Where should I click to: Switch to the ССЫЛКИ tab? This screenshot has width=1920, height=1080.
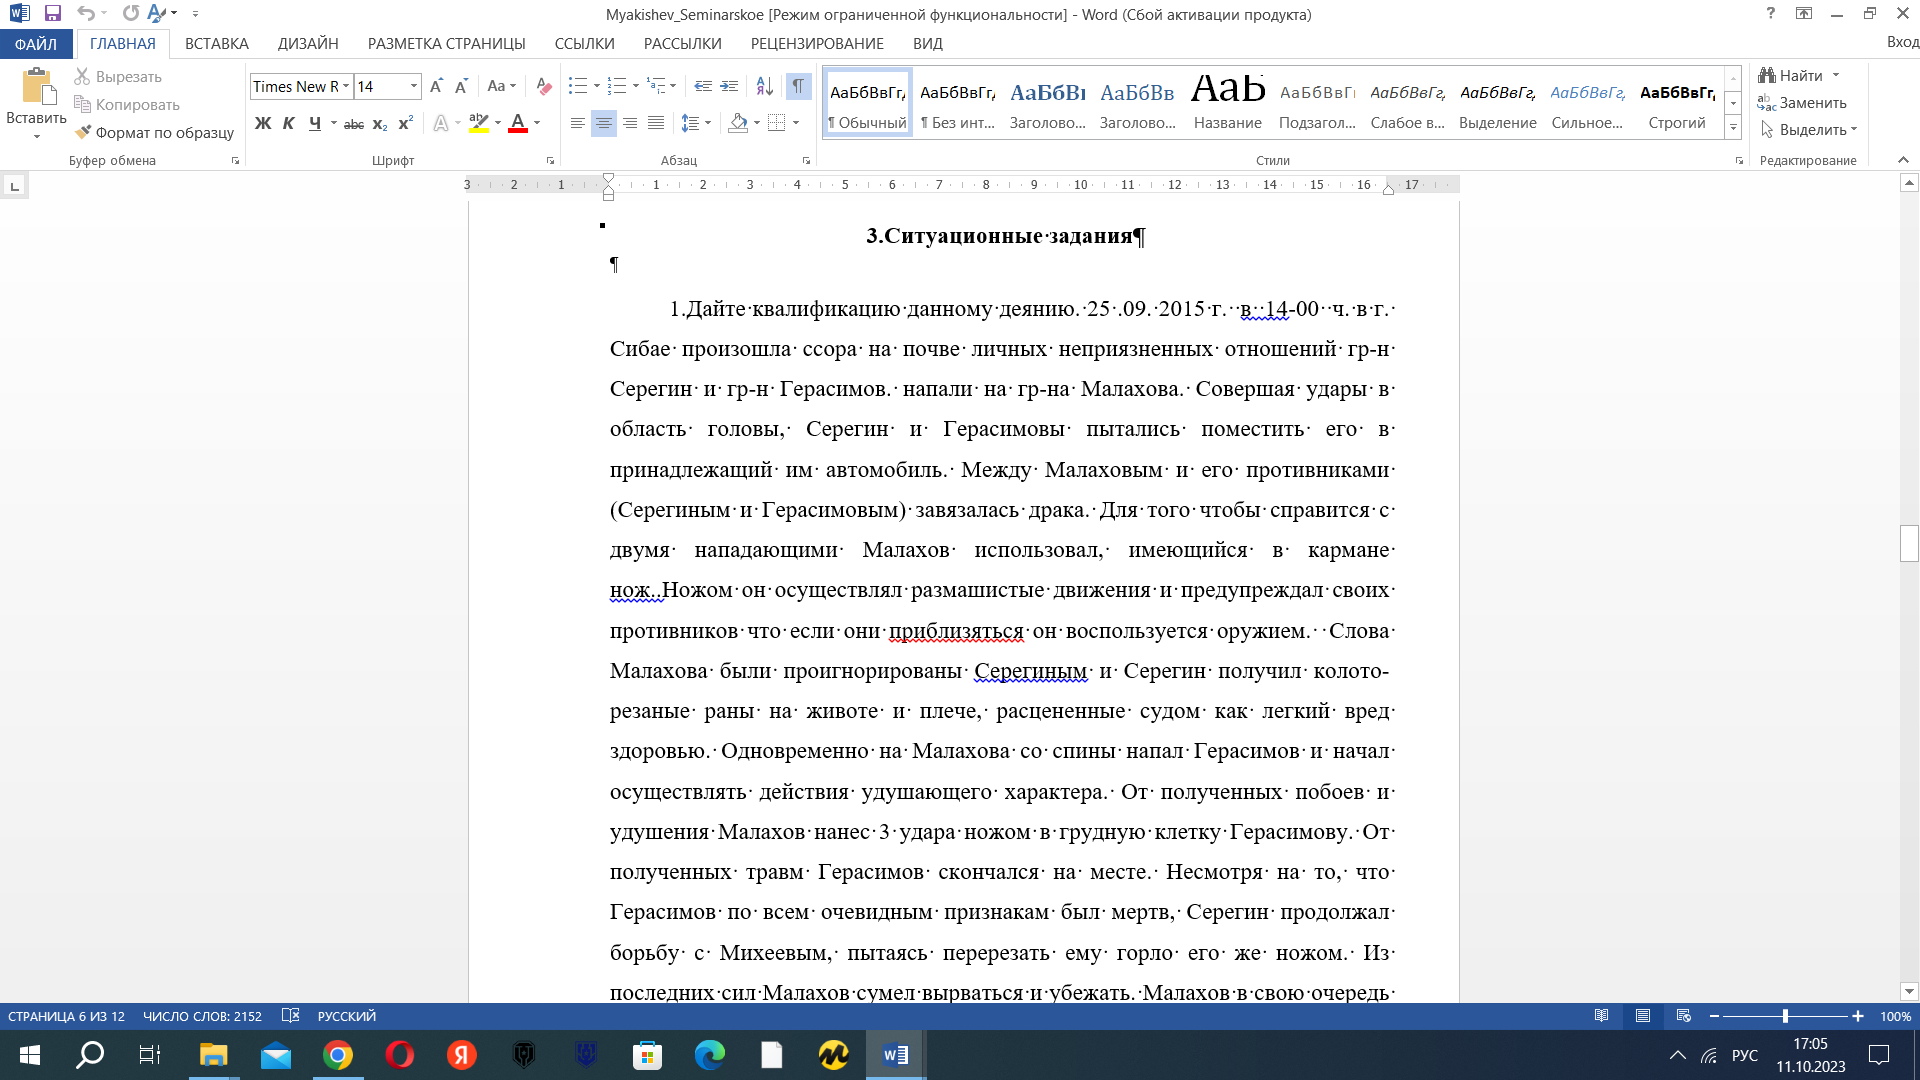point(584,44)
